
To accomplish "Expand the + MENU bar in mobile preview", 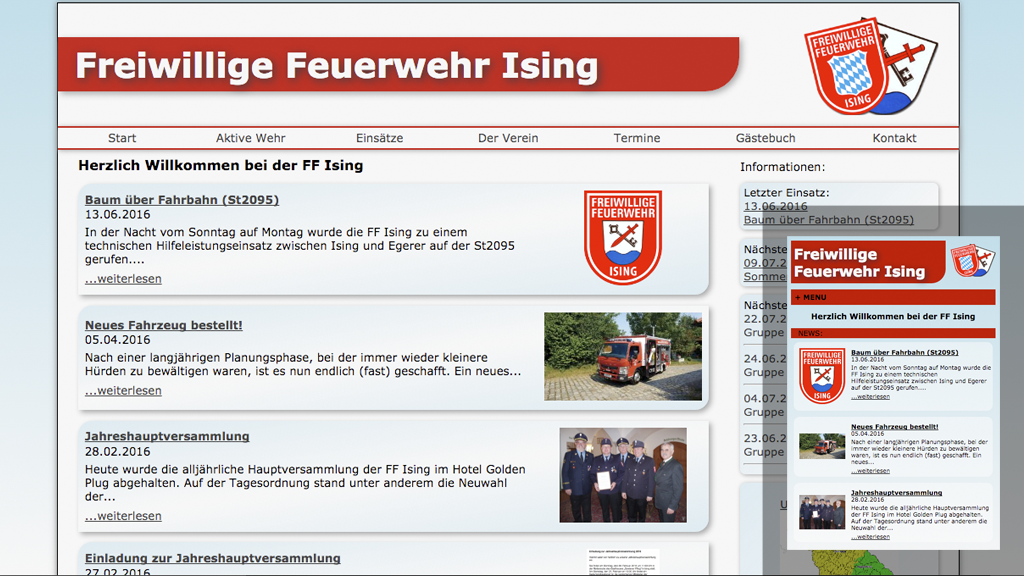I will click(811, 297).
